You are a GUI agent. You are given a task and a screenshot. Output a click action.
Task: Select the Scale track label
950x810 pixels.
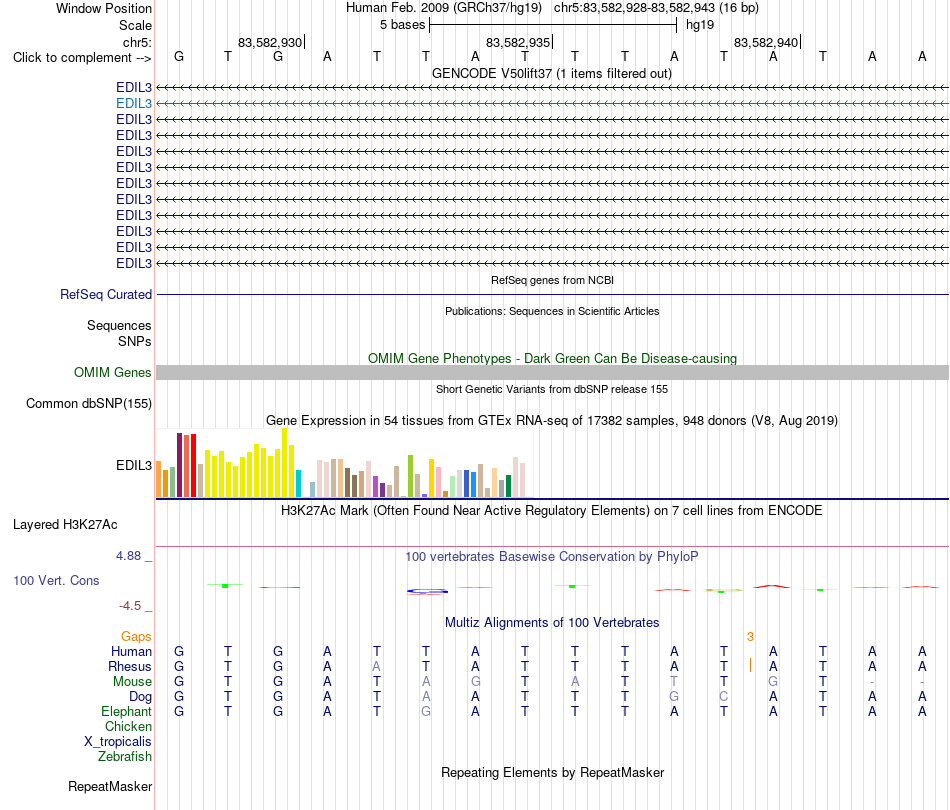point(135,25)
